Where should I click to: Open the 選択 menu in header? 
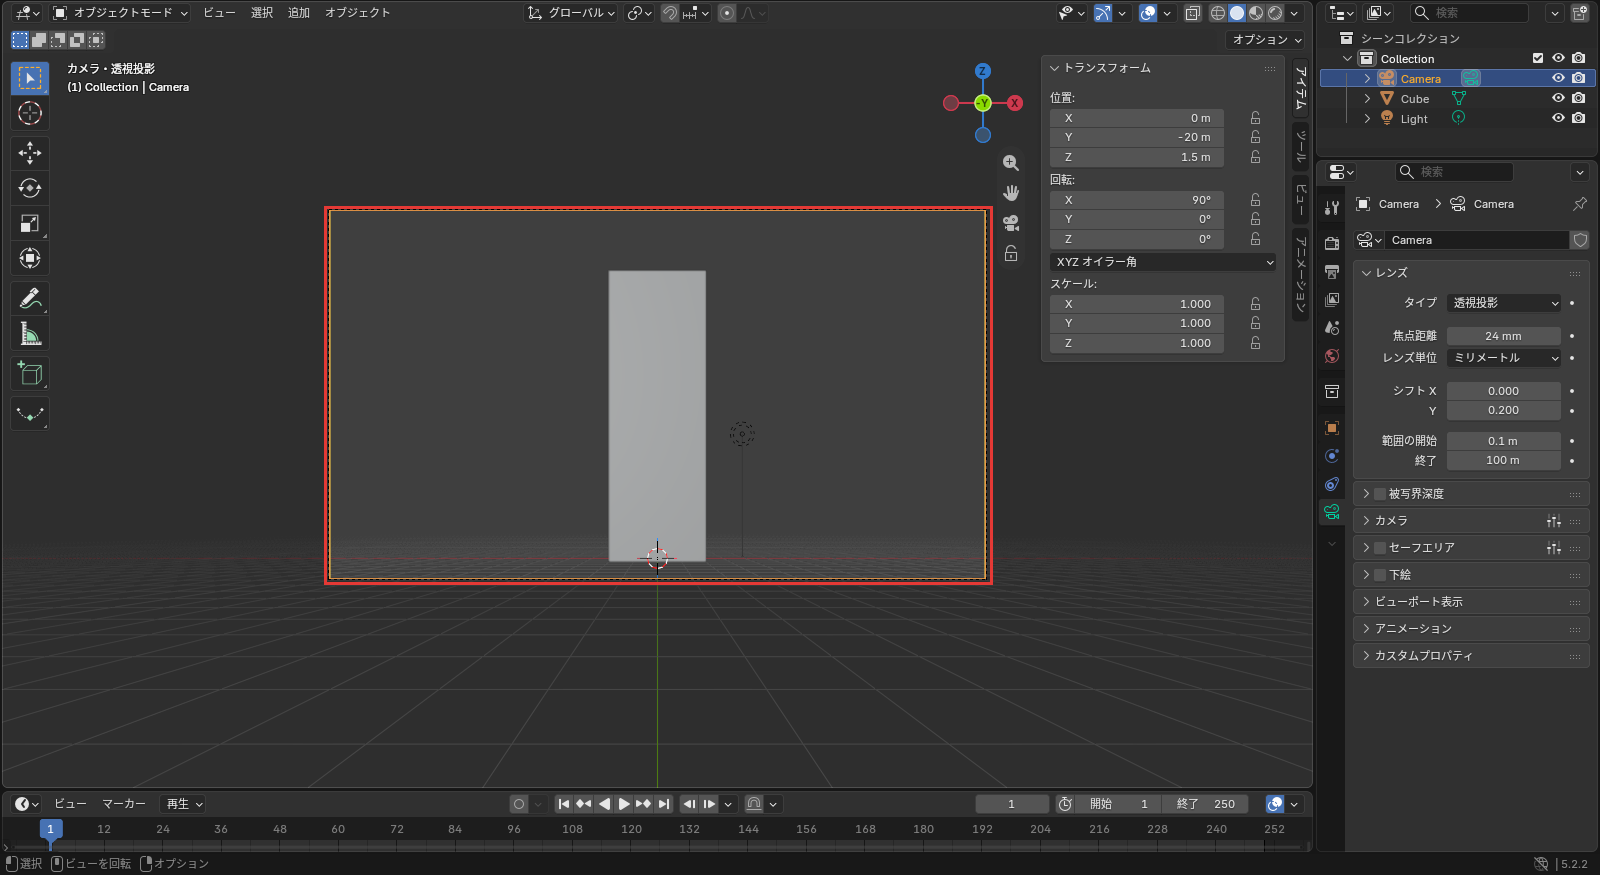(x=262, y=13)
